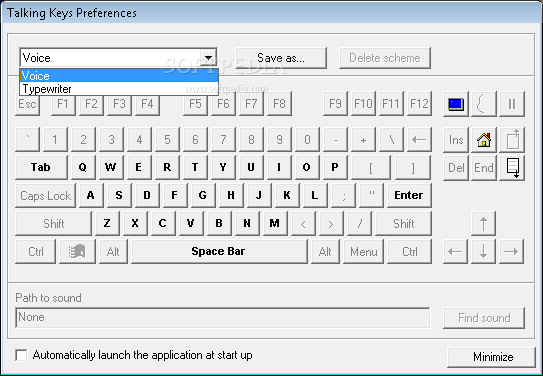
Task: Click the less-than comma key
Action: click(x=303, y=224)
